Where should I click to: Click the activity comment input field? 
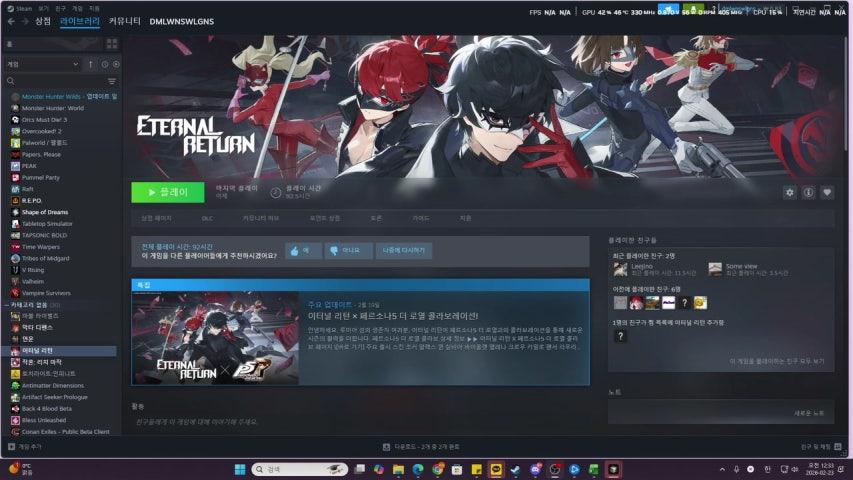(359, 422)
